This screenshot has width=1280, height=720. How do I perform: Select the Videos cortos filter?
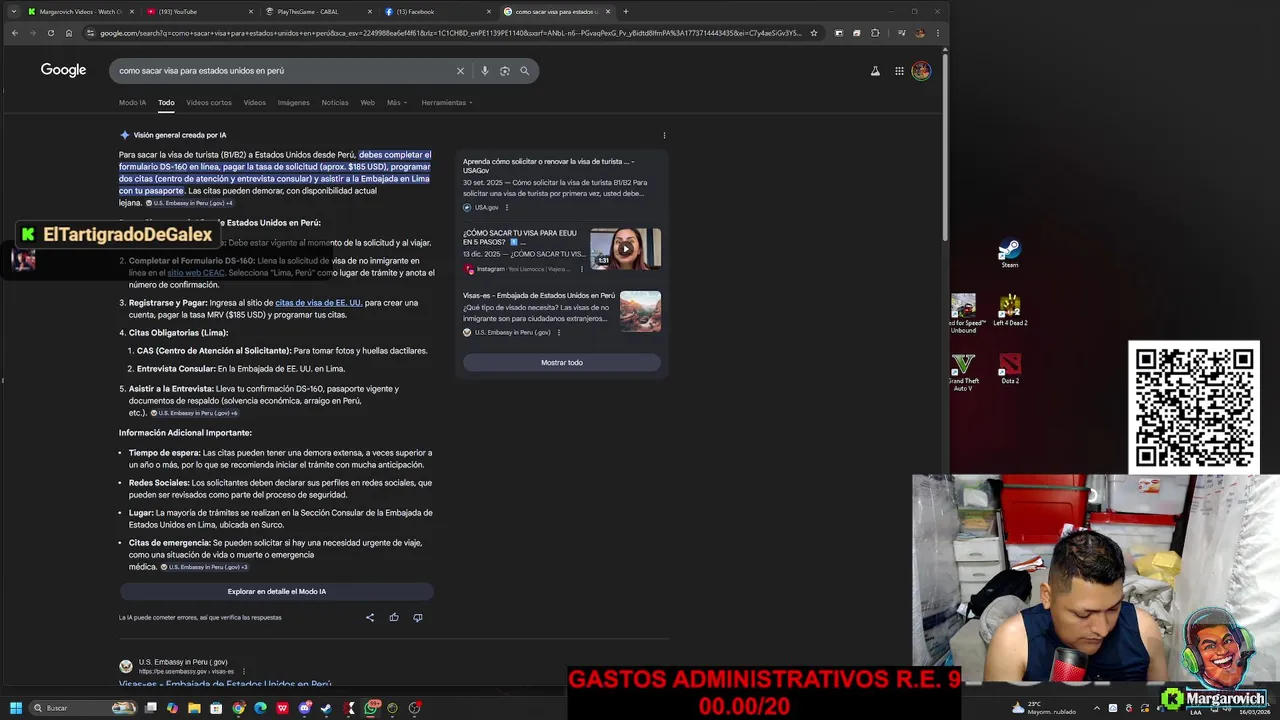click(x=208, y=103)
